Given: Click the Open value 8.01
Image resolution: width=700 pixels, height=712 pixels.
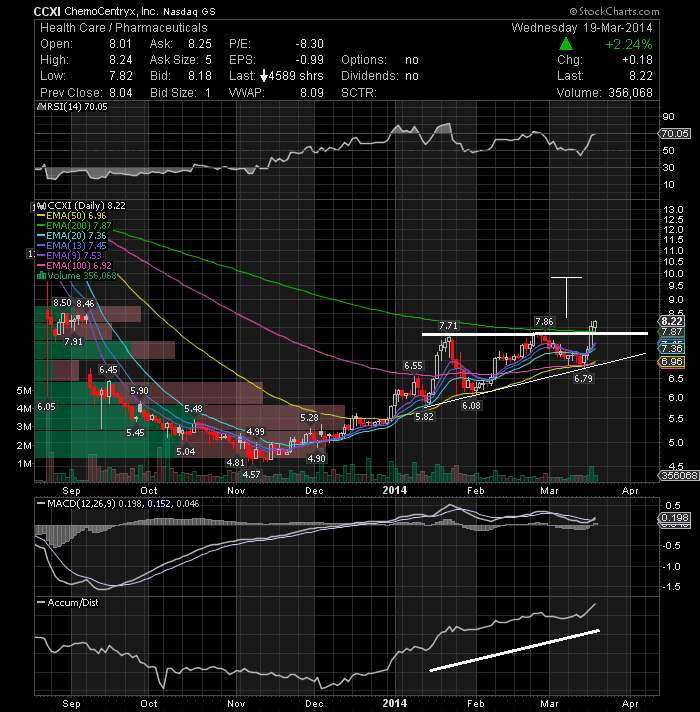Looking at the screenshot, I should pyautogui.click(x=120, y=44).
